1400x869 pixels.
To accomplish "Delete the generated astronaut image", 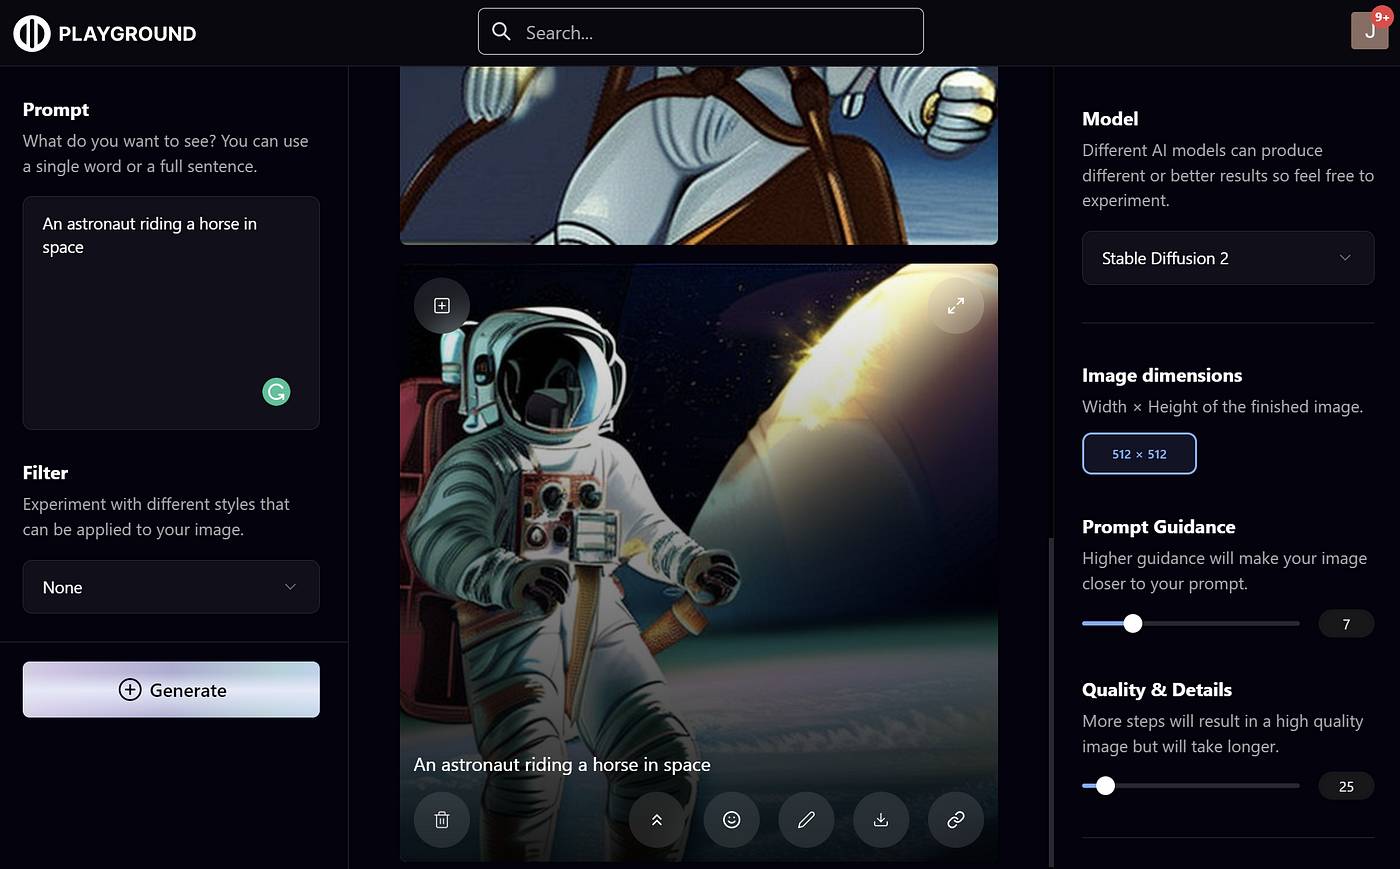I will 442,820.
